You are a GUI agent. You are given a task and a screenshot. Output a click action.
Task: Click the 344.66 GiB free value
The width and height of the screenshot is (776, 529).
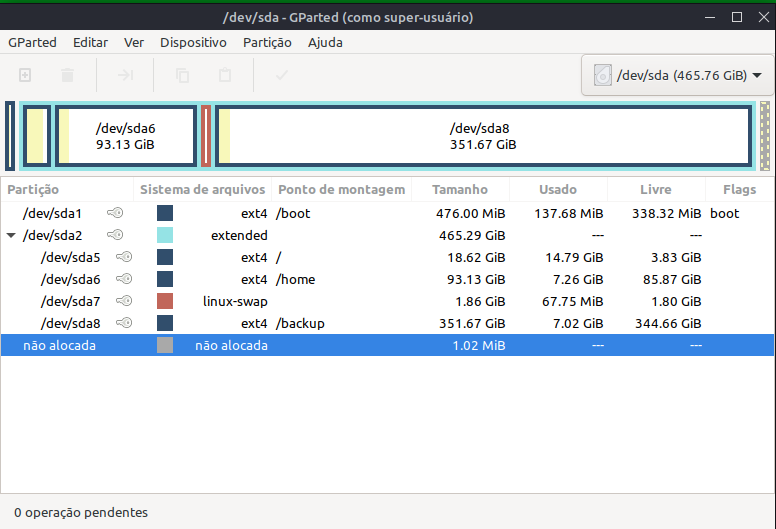[x=668, y=324]
